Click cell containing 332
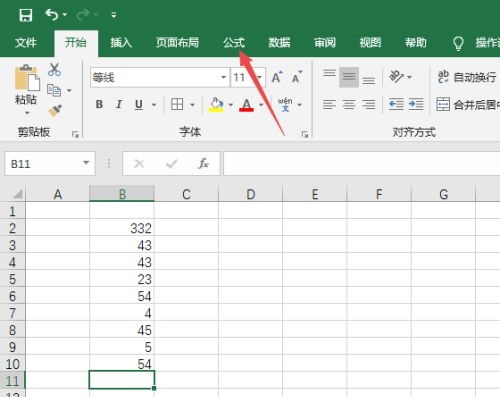This screenshot has width=500, height=397. coord(122,228)
